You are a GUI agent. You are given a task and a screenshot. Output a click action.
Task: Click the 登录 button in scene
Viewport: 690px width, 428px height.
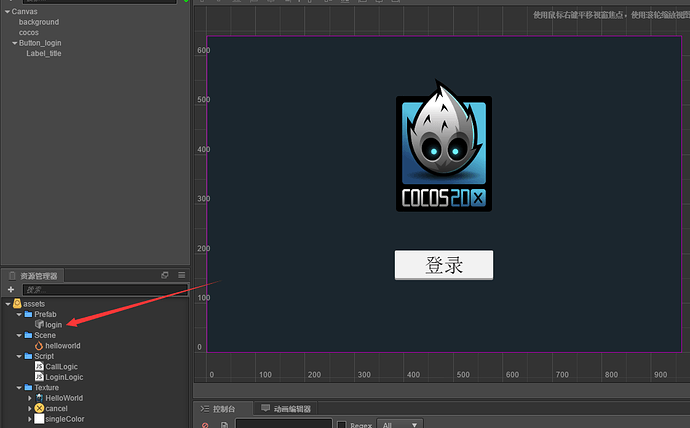[444, 265]
